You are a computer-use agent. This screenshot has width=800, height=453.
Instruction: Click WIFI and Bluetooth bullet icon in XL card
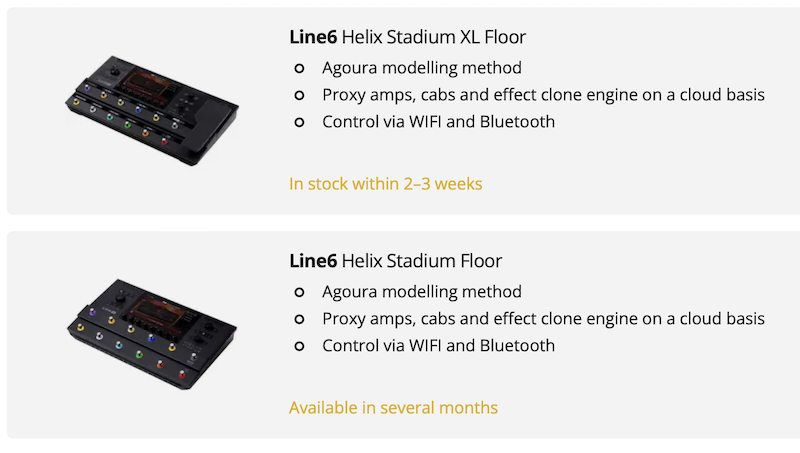point(299,123)
